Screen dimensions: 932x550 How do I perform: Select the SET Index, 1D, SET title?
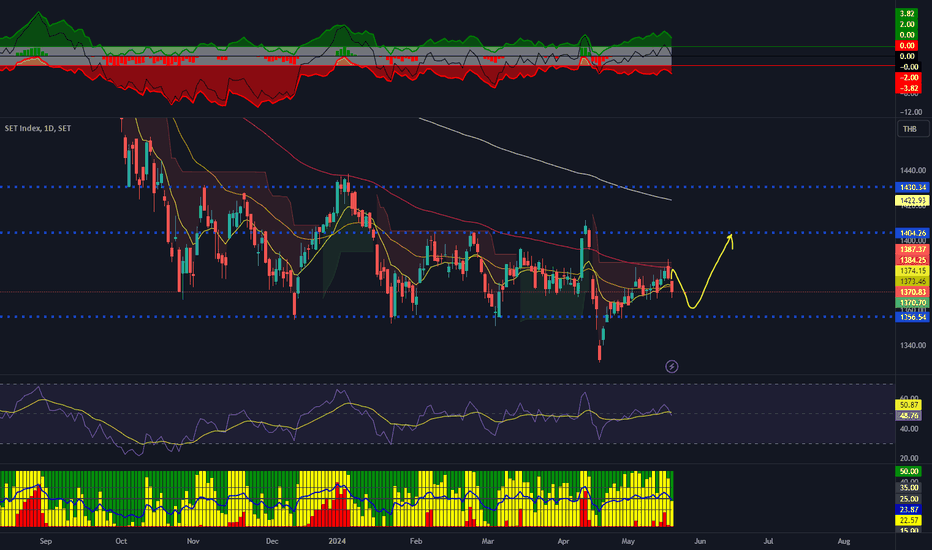(x=37, y=128)
